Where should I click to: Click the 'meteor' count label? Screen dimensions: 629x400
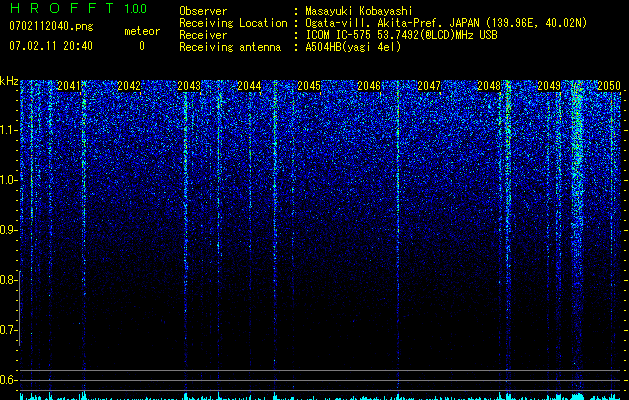pos(142,31)
